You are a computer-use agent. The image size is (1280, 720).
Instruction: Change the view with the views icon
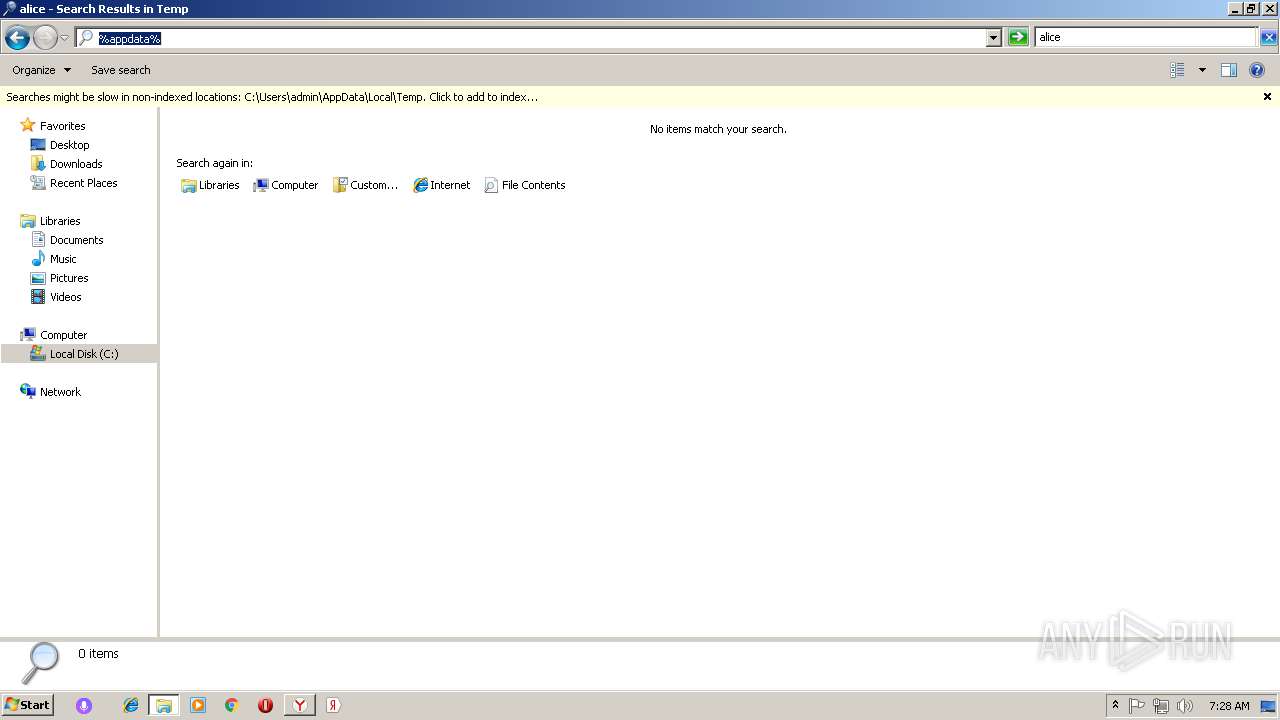tap(1177, 70)
